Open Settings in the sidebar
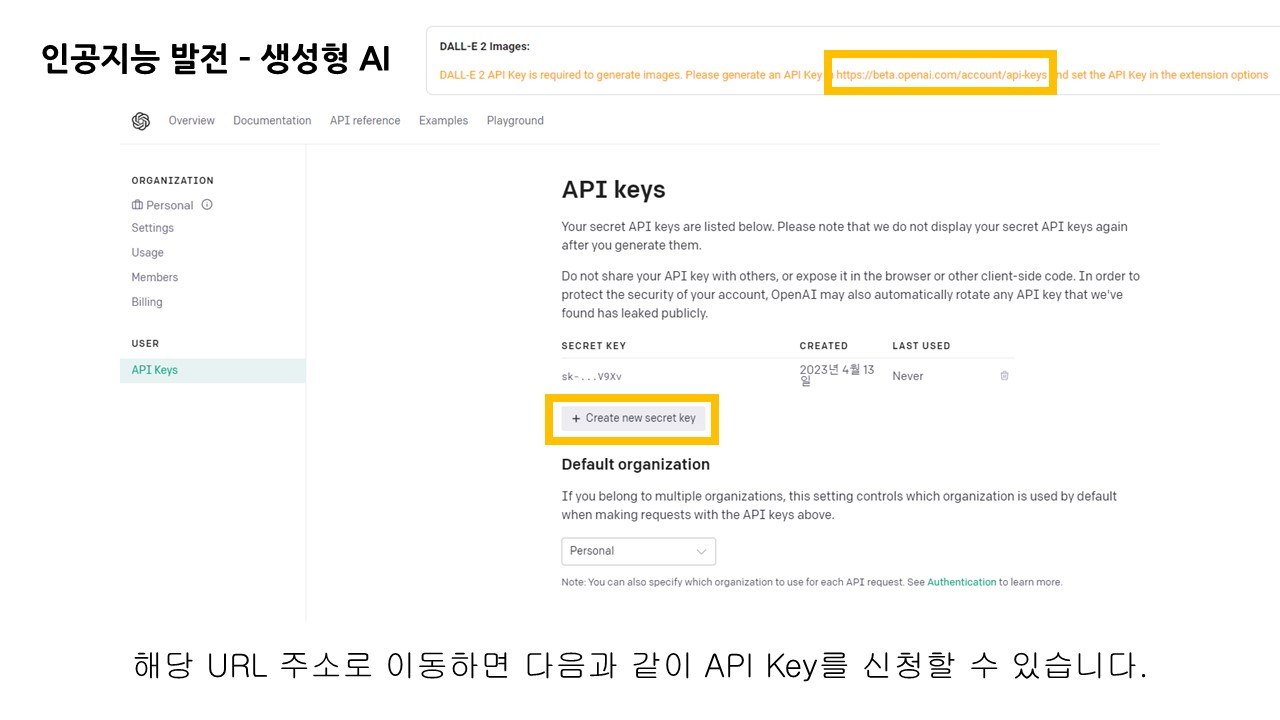1280x720 pixels. point(153,228)
